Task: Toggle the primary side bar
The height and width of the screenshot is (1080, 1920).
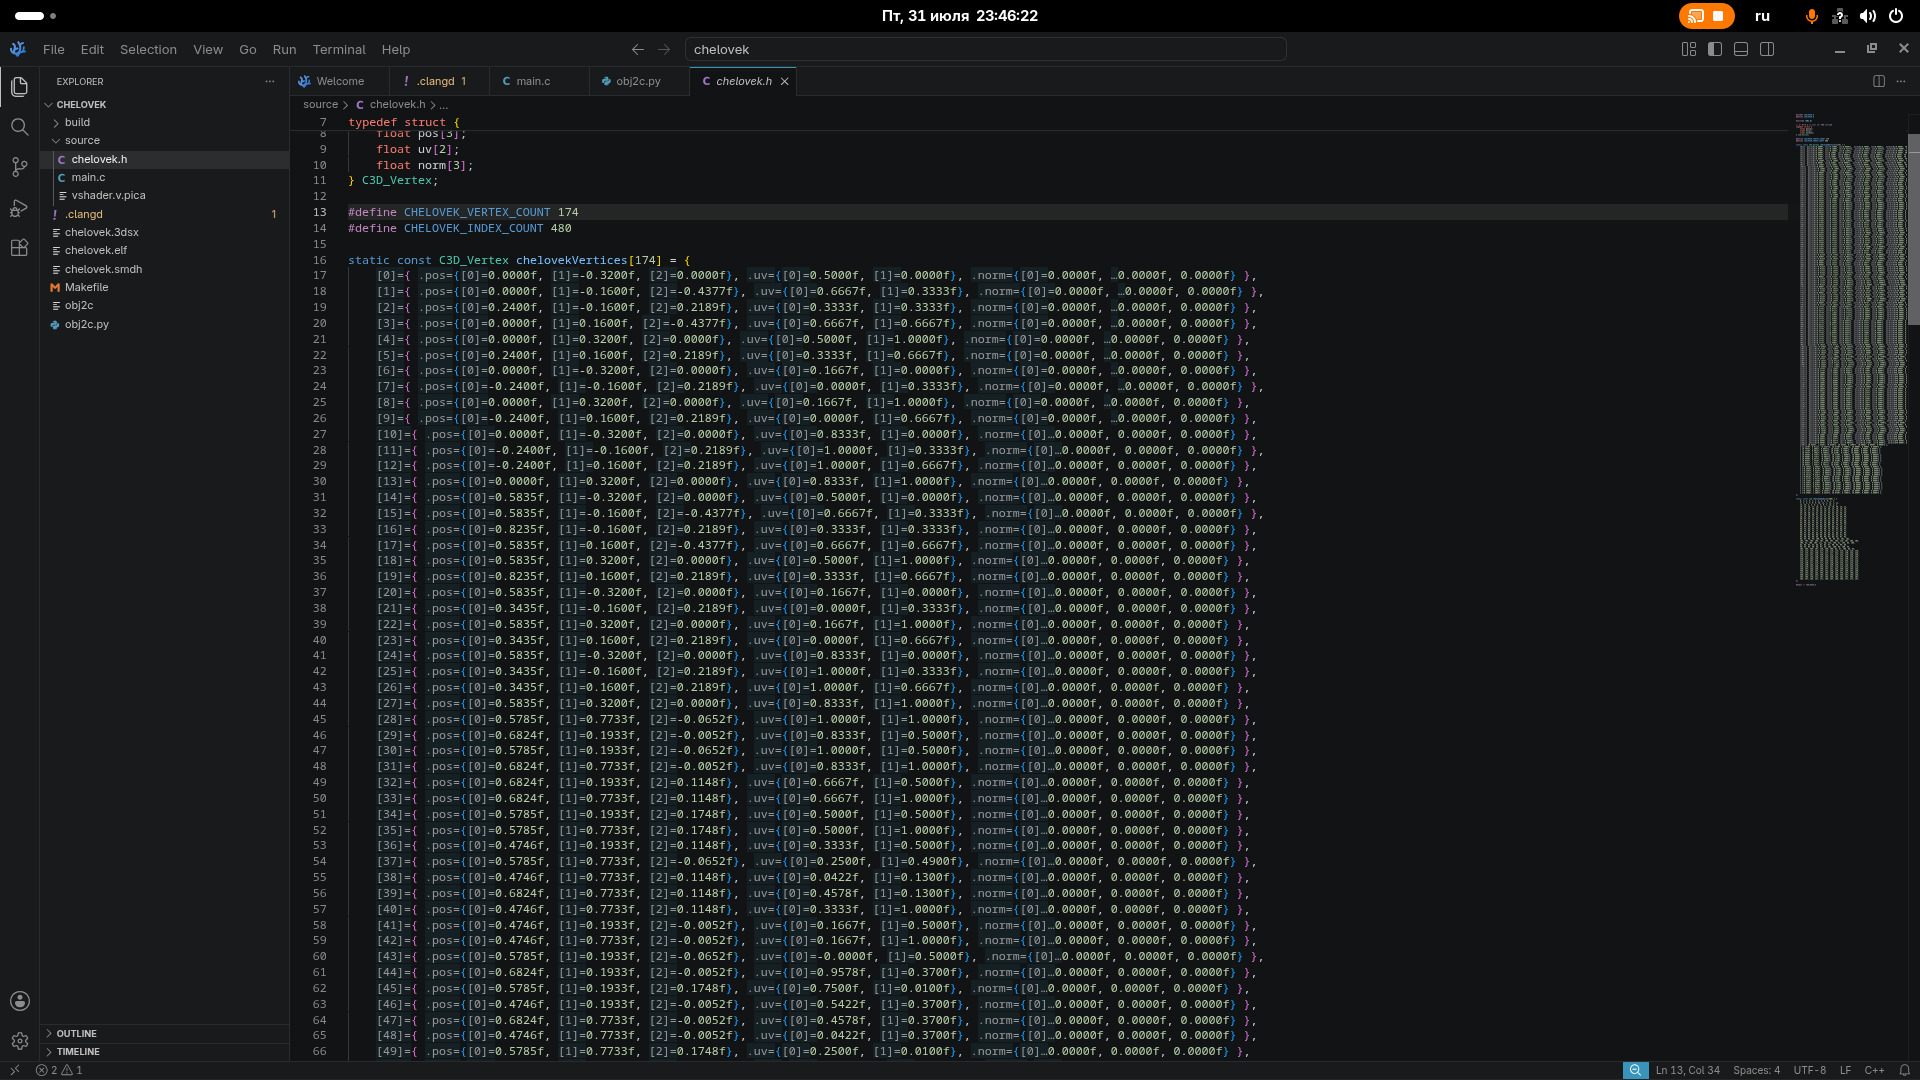Action: (1715, 49)
